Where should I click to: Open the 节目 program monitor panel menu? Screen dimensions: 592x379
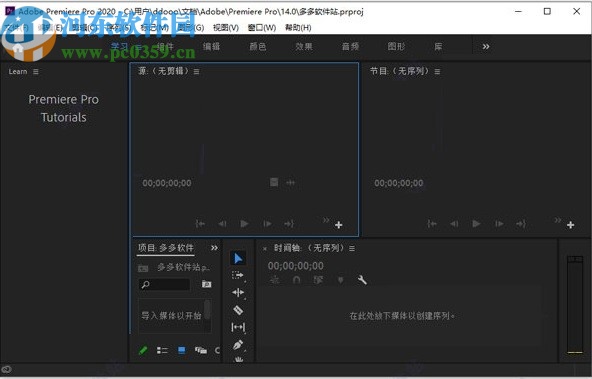[437, 71]
